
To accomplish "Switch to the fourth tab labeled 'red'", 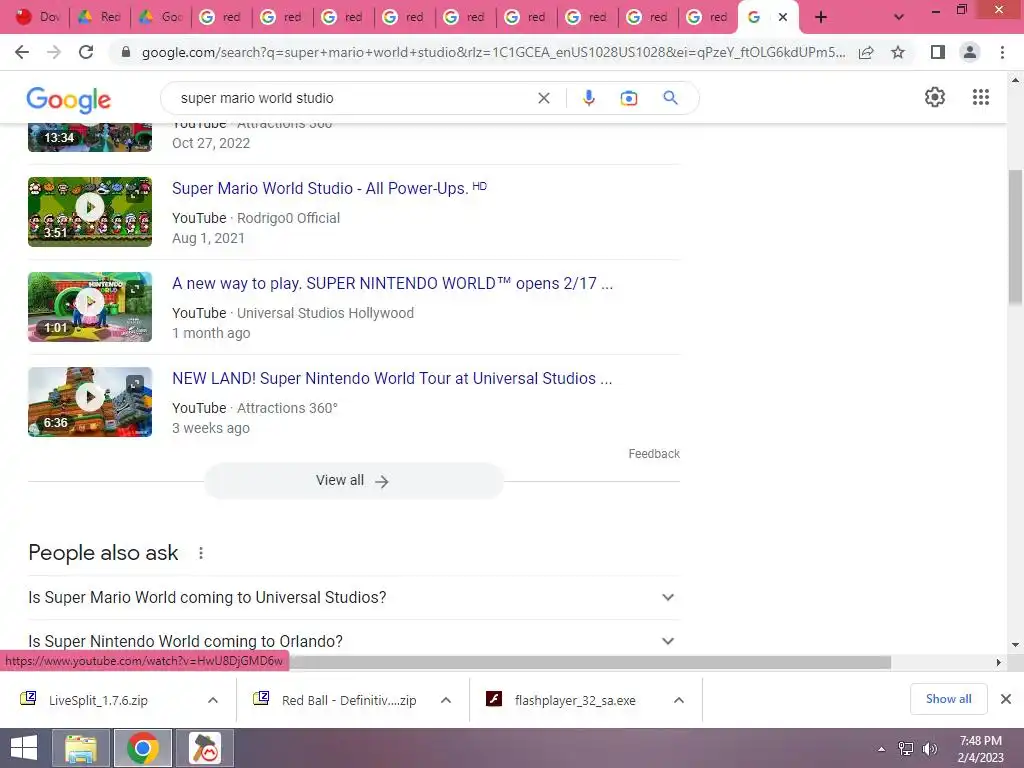I will pyautogui.click(x=403, y=17).
